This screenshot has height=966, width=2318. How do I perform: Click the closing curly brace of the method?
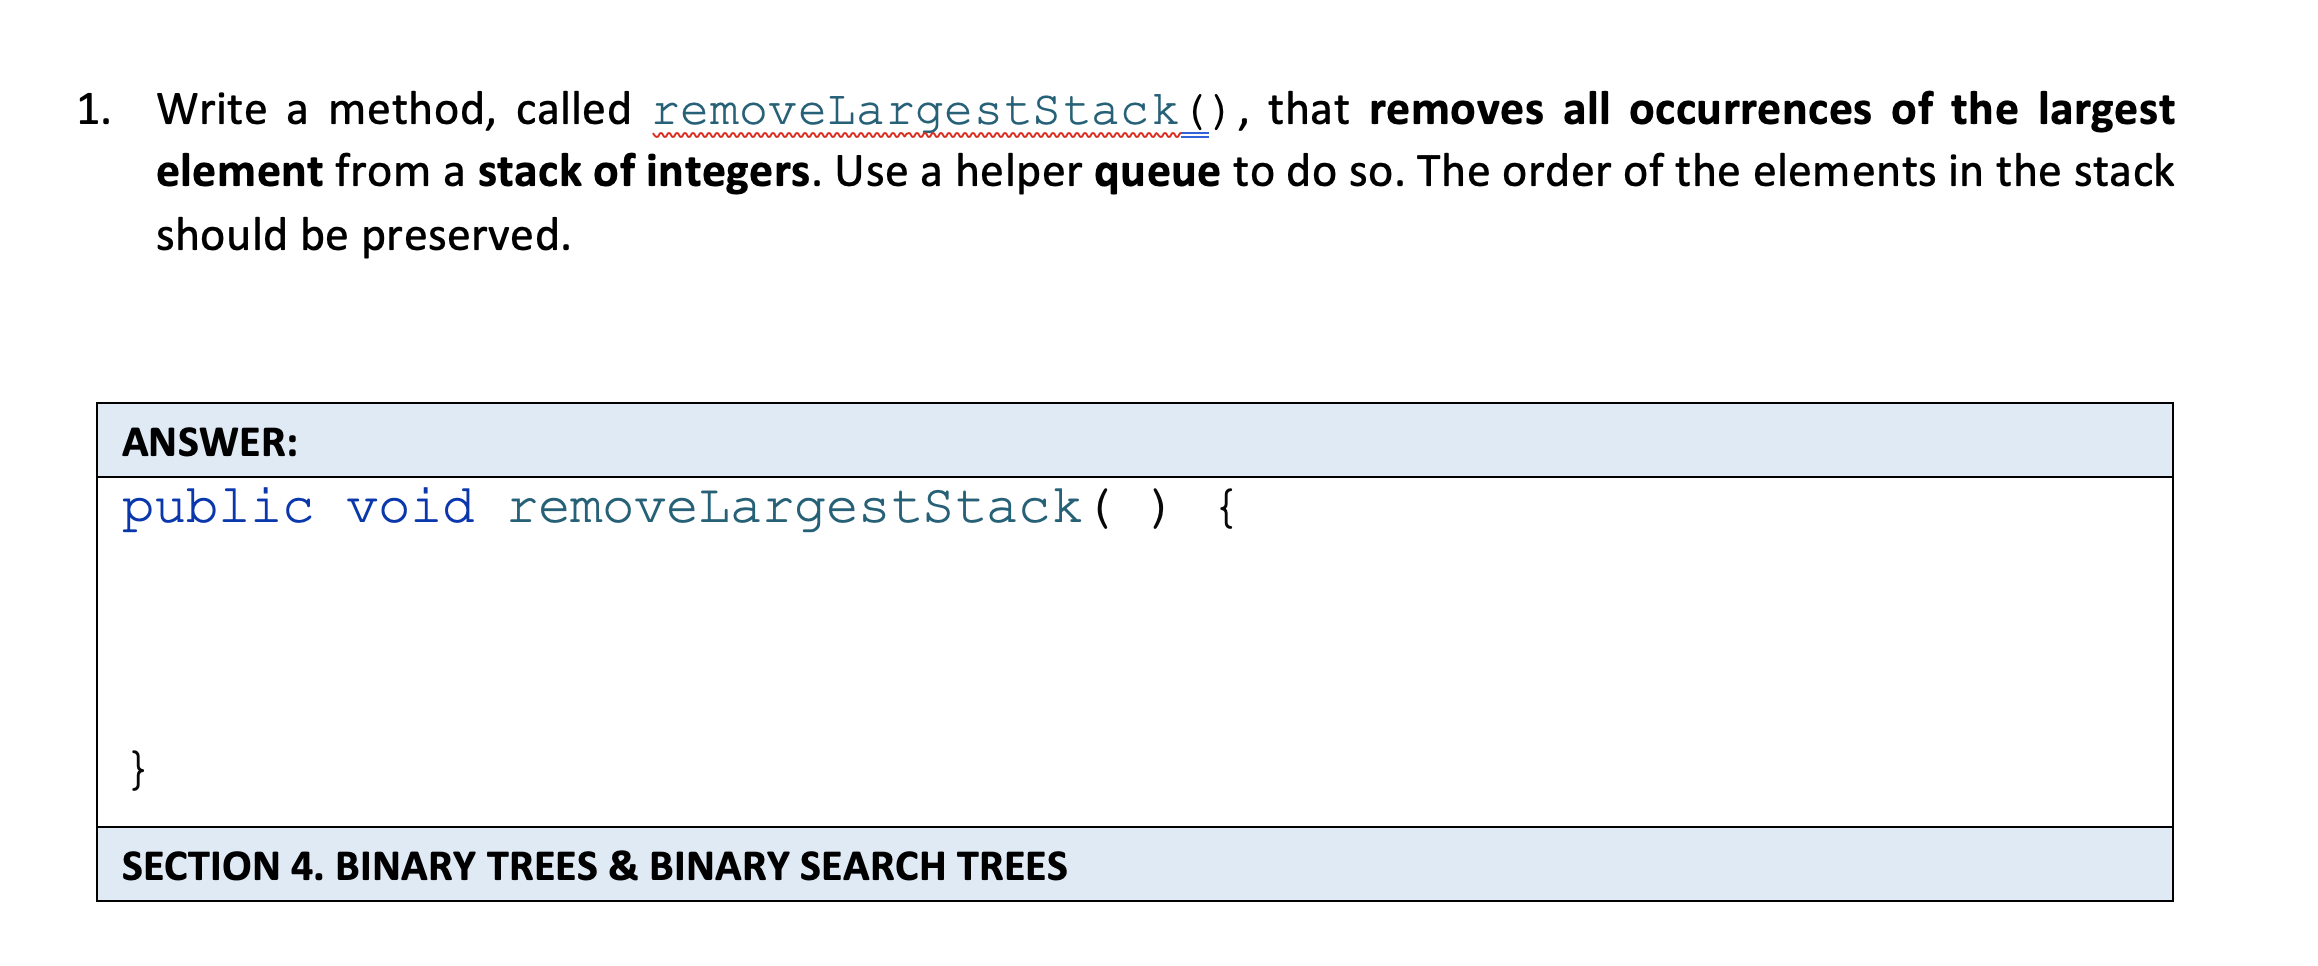(x=138, y=769)
